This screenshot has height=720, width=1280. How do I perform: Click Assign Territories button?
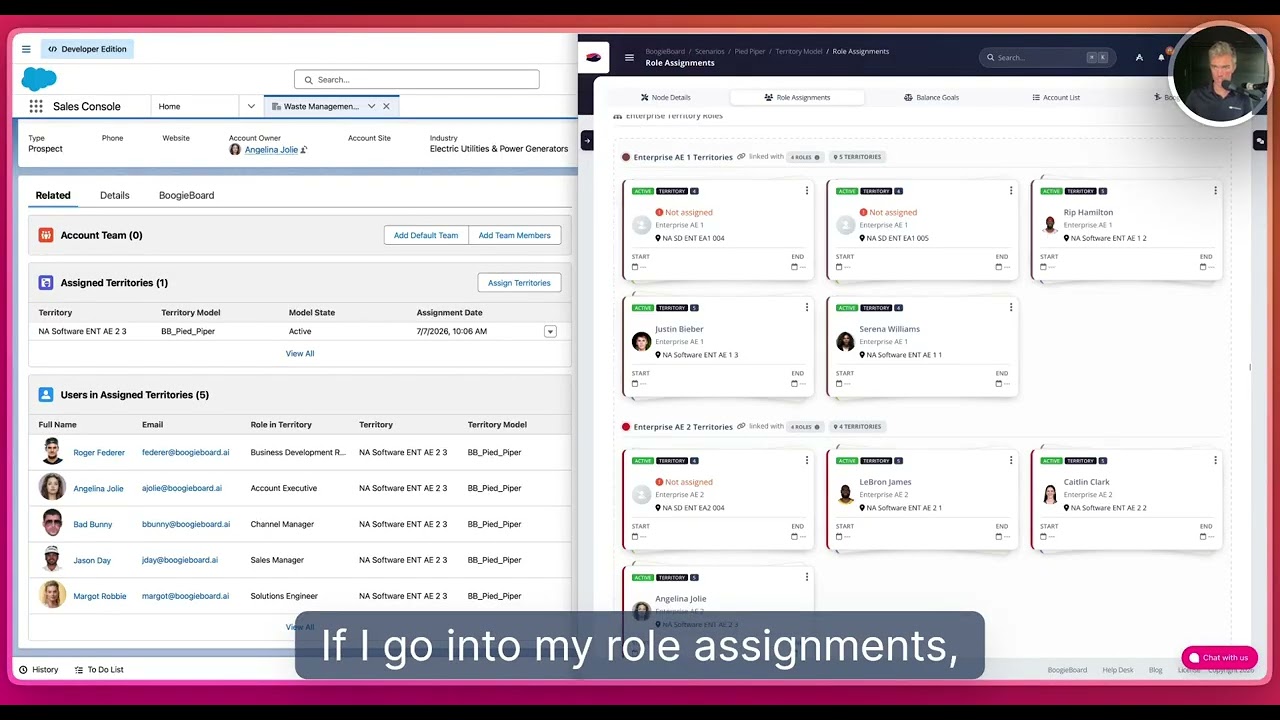[519, 283]
